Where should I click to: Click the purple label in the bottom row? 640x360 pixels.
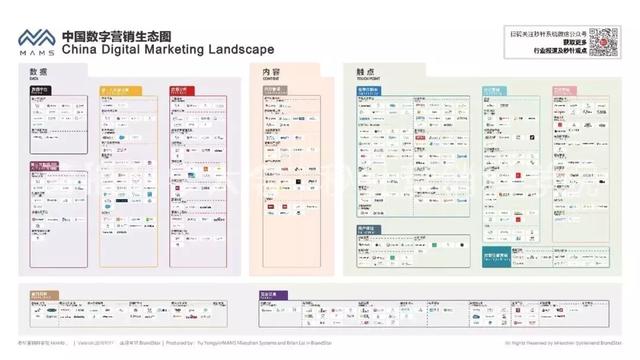tap(273, 295)
